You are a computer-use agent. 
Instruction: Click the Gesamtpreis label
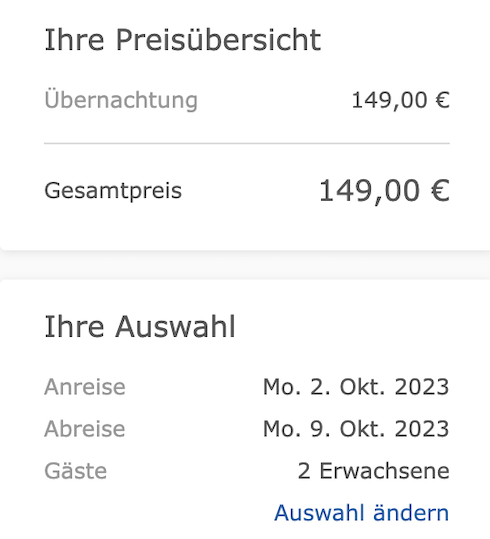[x=113, y=191]
